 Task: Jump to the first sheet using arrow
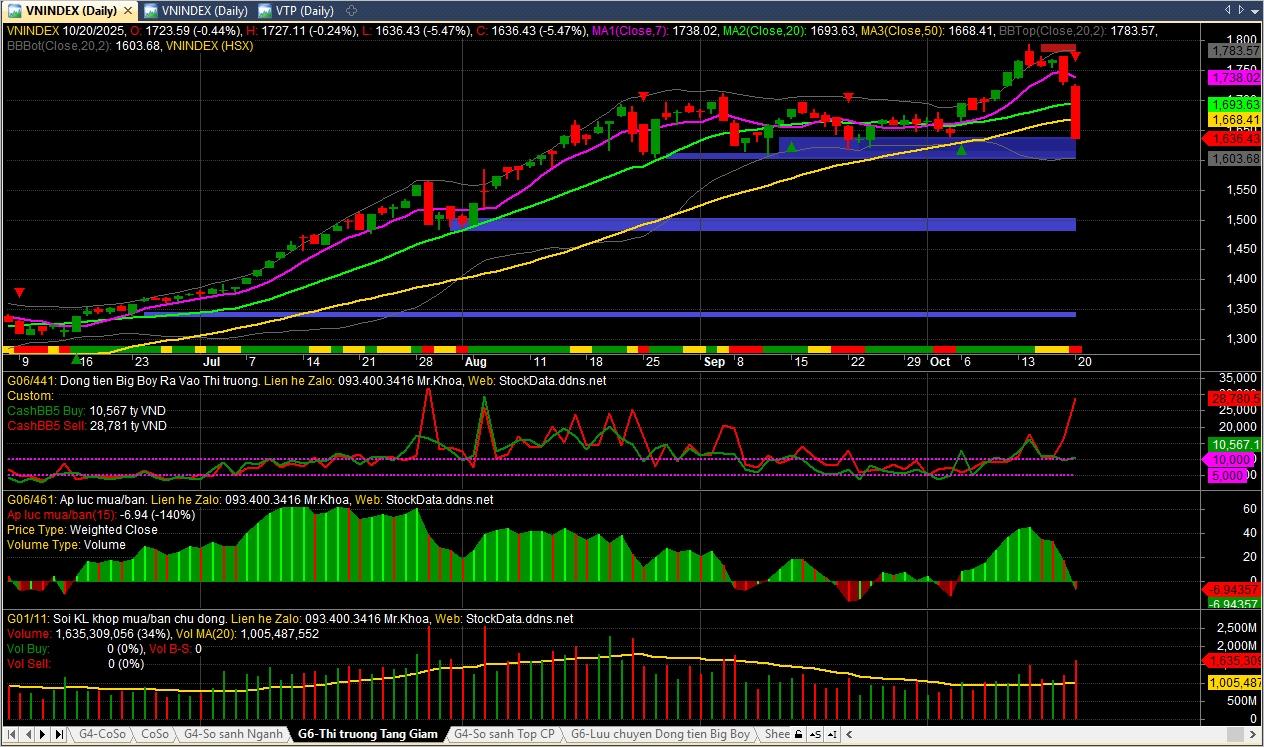[x=11, y=734]
